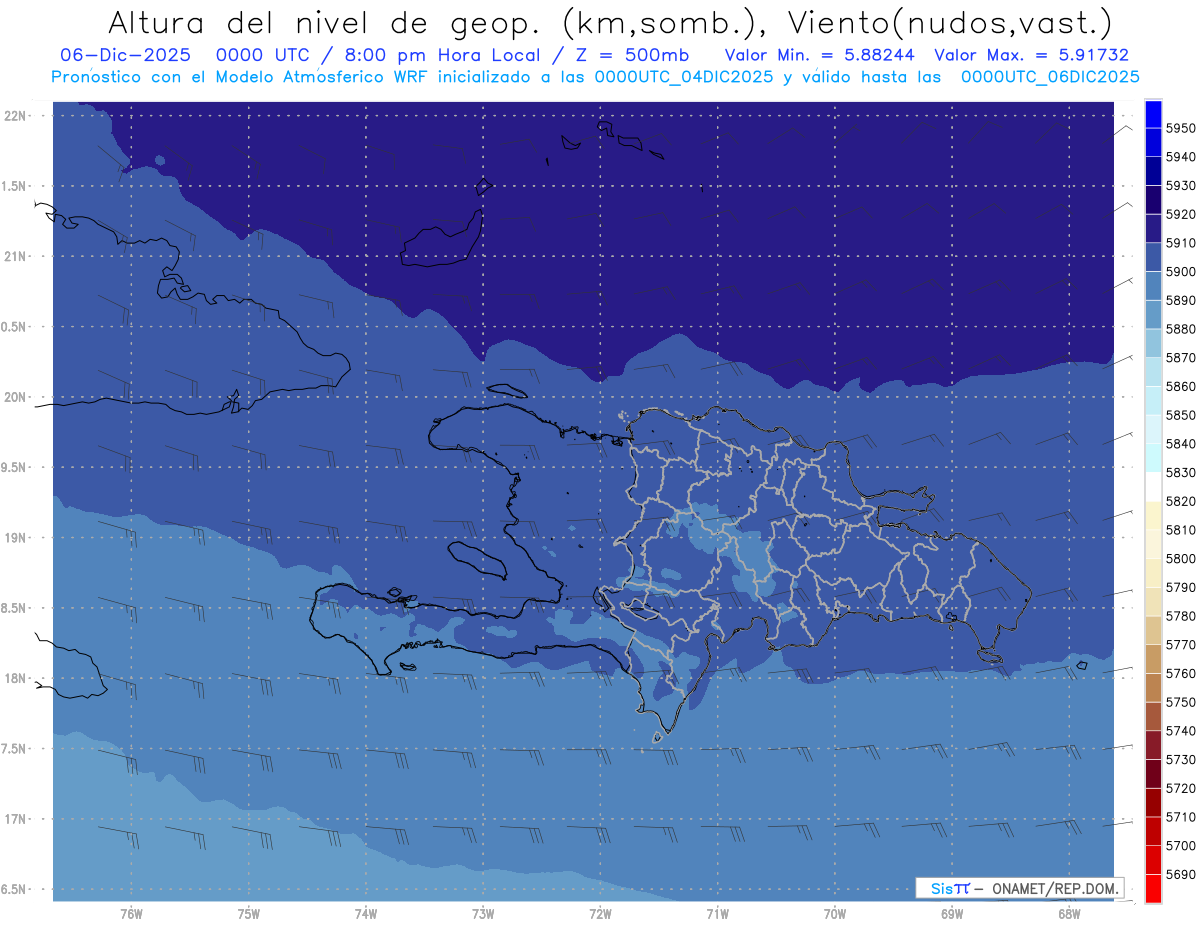Click the 5880 legend value
The width and height of the screenshot is (1200, 927).
pyautogui.click(x=1180, y=329)
